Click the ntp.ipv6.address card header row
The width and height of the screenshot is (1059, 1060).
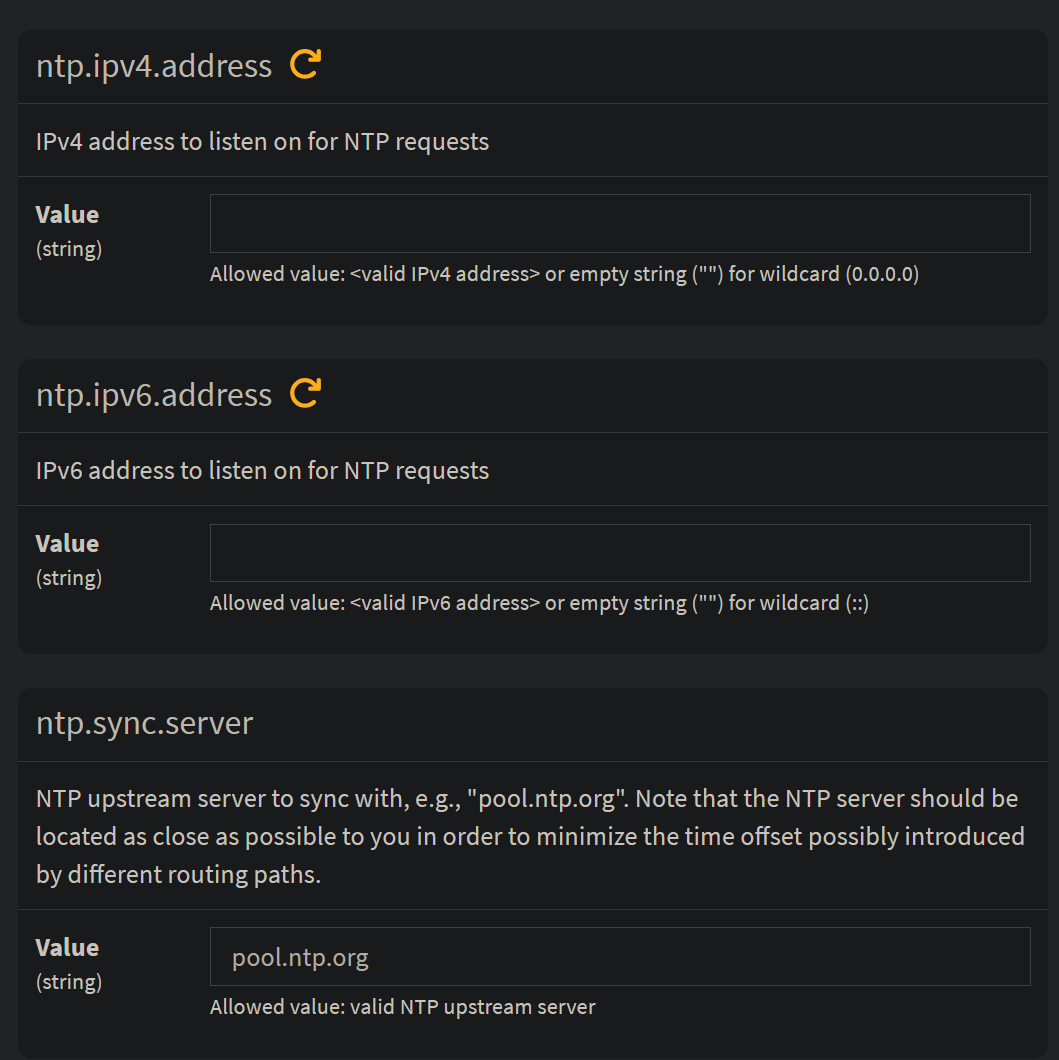pyautogui.click(x=530, y=394)
